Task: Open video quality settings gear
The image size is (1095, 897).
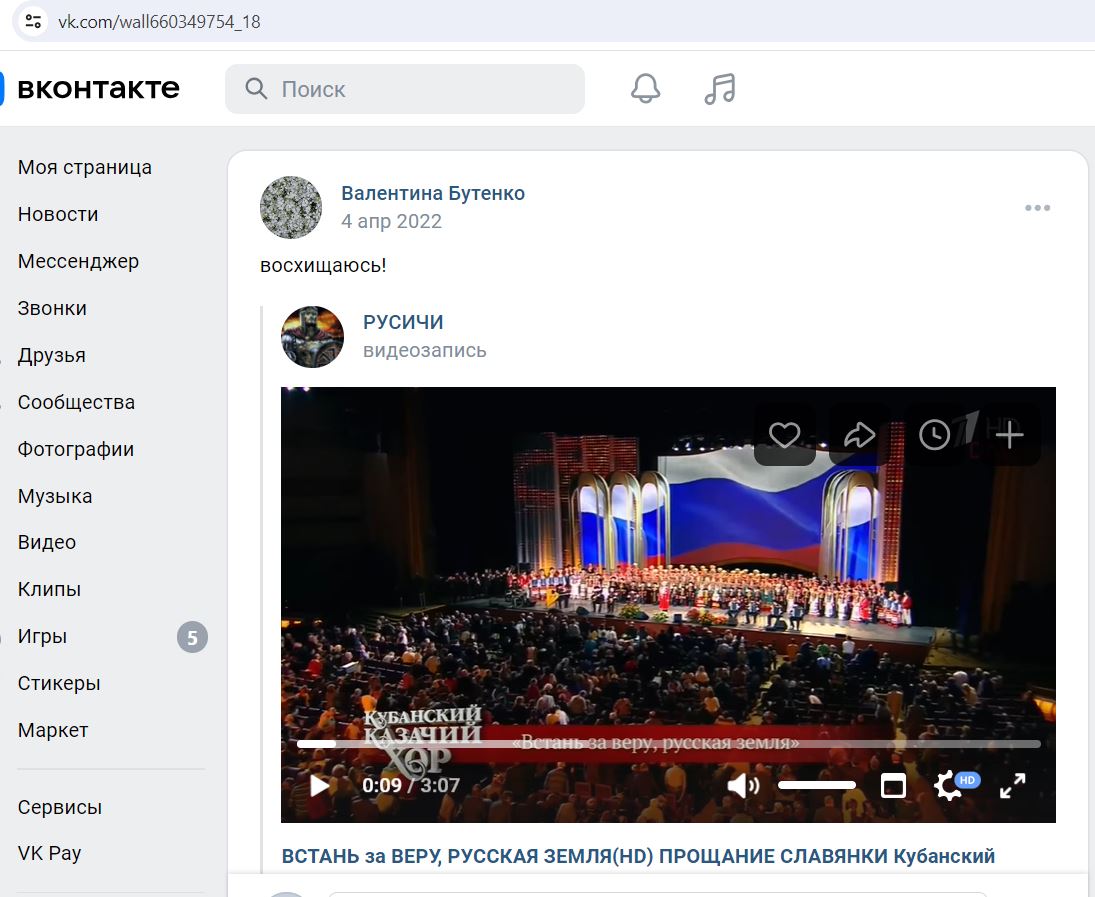Action: pyautogui.click(x=948, y=785)
